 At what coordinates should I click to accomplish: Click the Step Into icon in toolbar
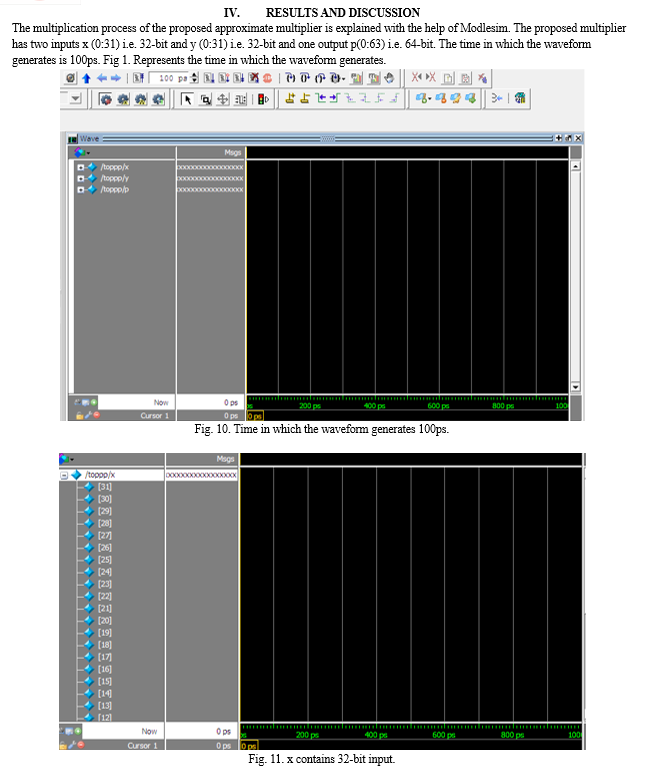click(x=291, y=78)
